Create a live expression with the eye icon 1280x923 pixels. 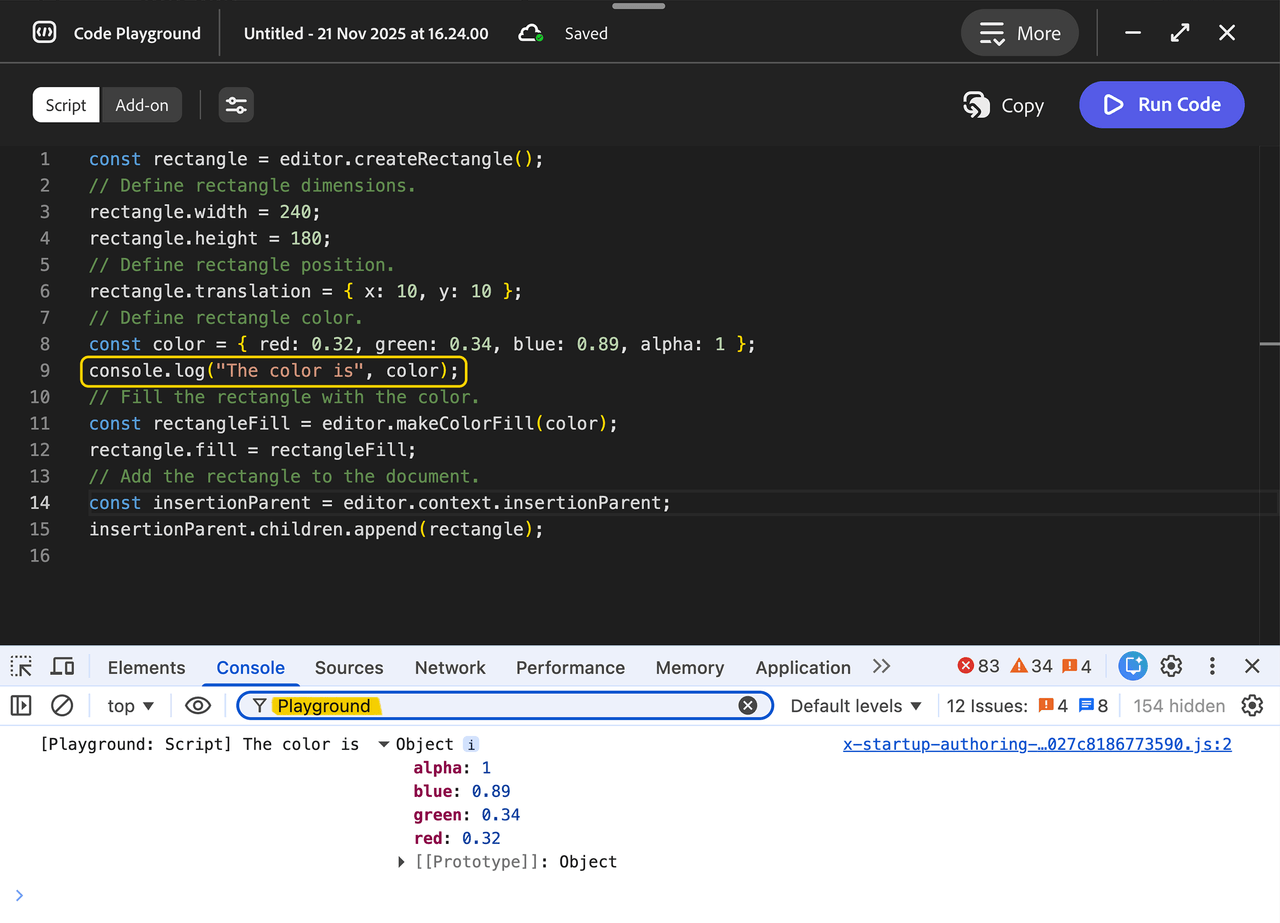tap(197, 705)
